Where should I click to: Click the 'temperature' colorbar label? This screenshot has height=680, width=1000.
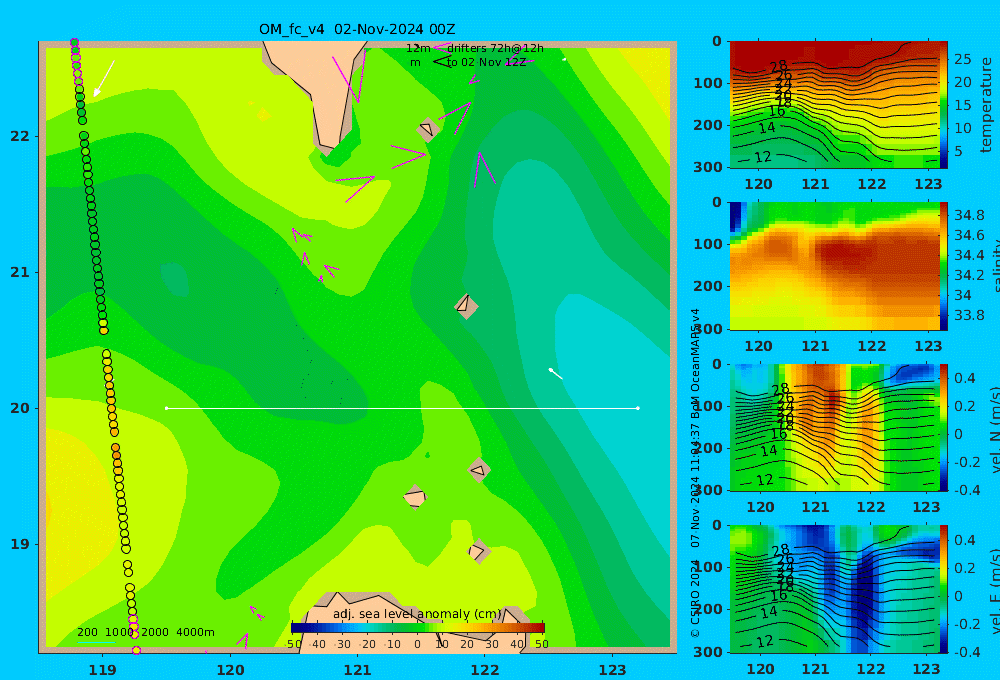pos(986,105)
